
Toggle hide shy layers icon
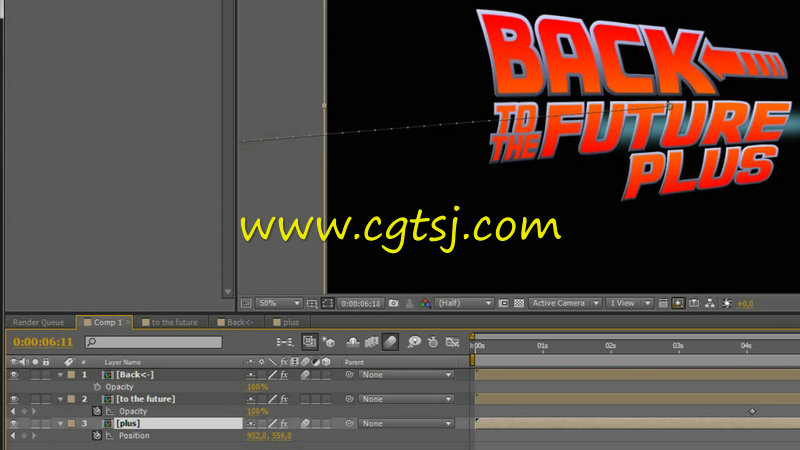point(353,342)
